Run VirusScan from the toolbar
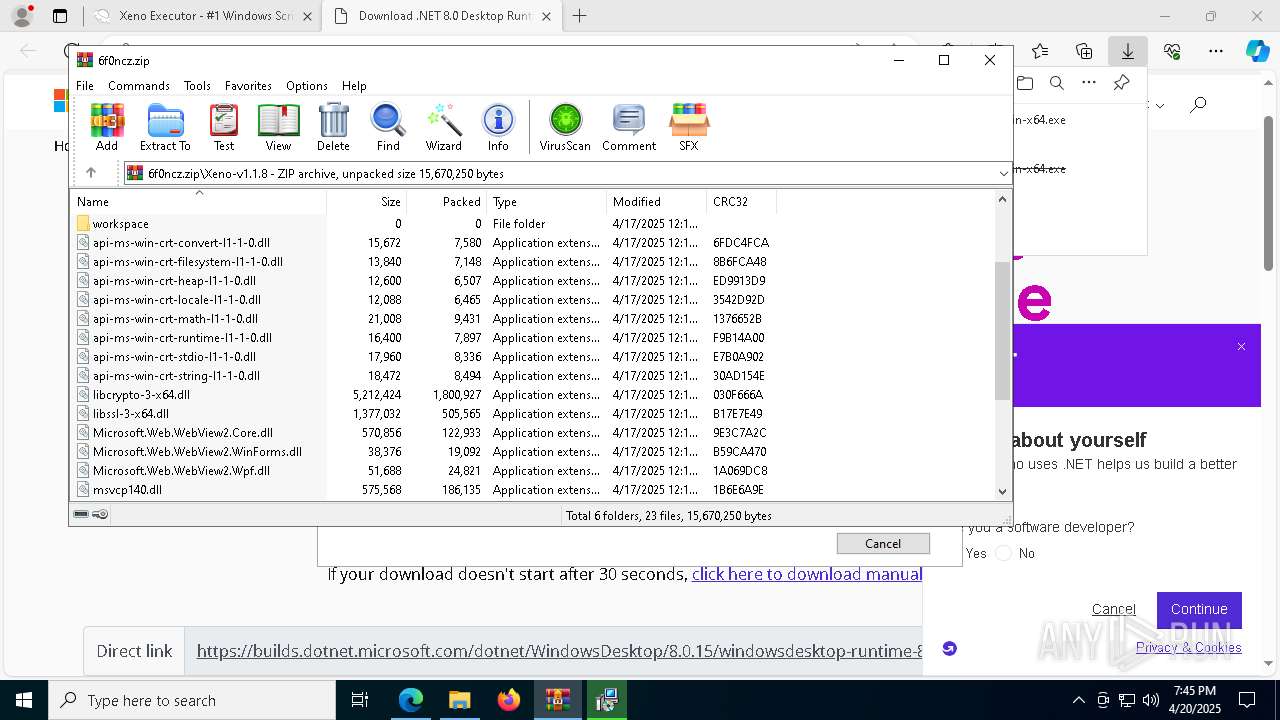This screenshot has height=720, width=1280. (x=565, y=127)
